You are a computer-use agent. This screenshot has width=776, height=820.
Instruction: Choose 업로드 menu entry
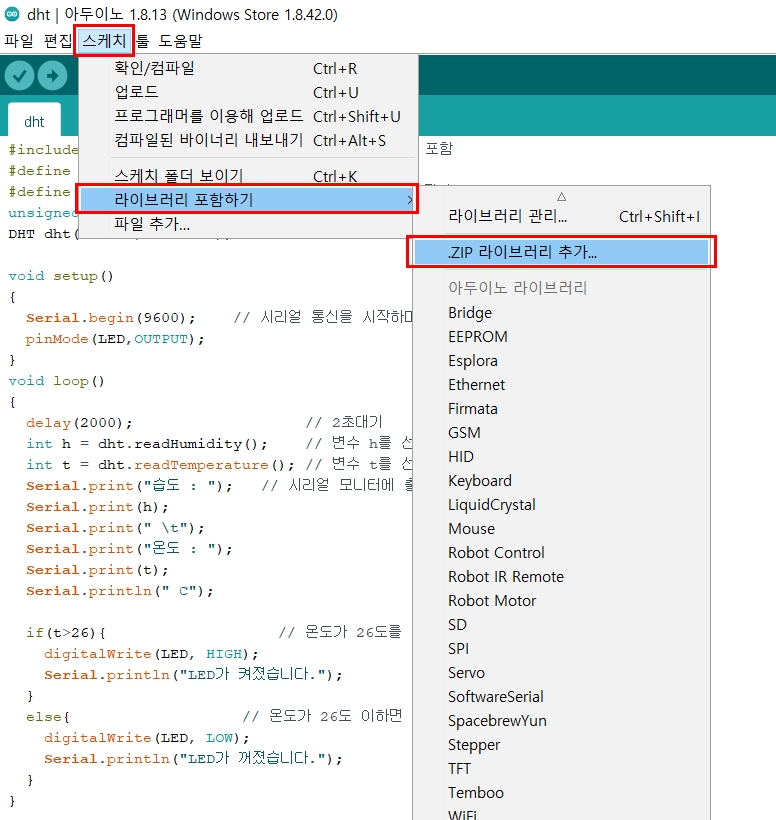[x=248, y=93]
